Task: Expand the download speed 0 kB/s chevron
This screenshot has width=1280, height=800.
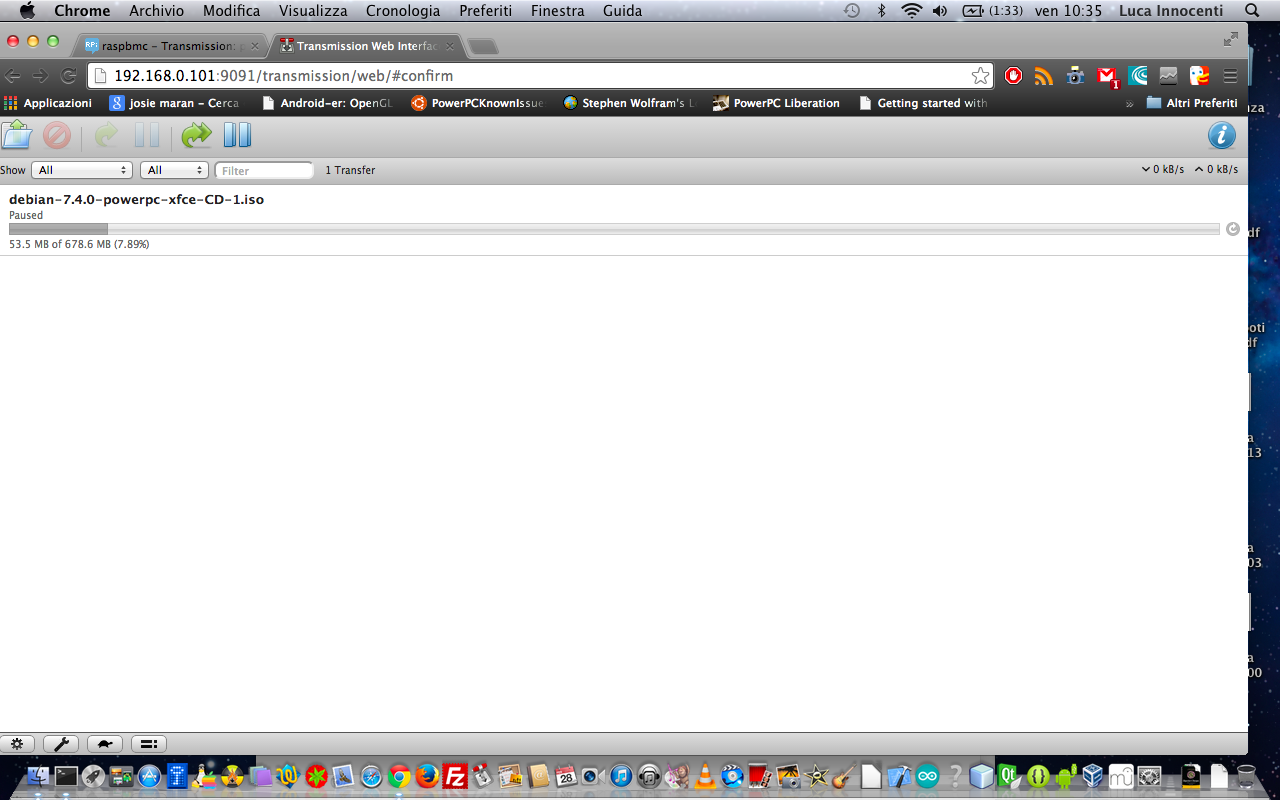Action: [x=1146, y=168]
